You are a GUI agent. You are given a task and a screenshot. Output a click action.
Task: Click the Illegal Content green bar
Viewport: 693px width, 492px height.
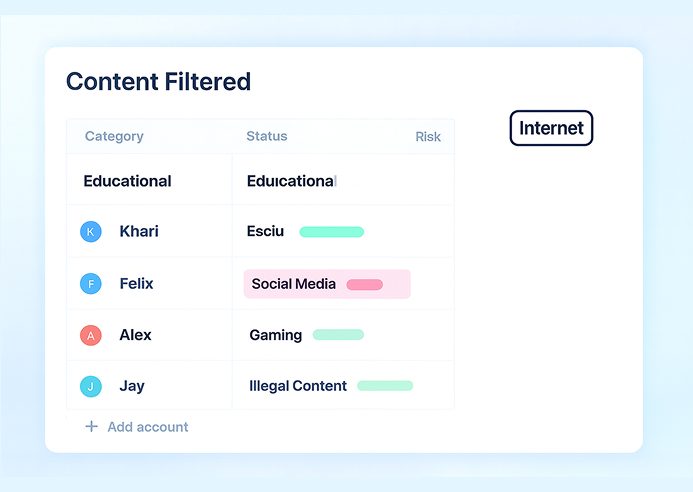(x=385, y=386)
